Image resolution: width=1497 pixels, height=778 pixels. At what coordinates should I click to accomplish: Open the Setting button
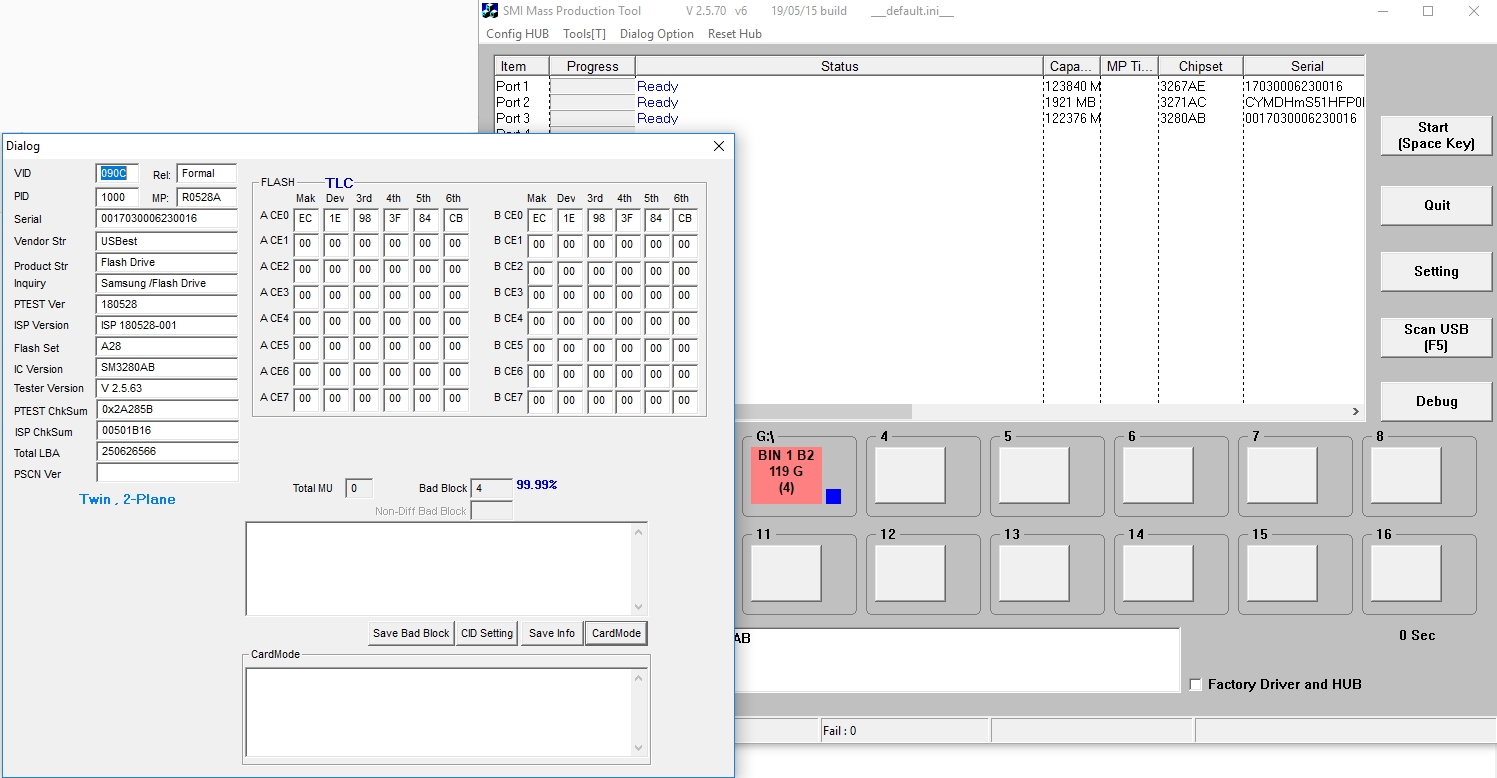pos(1436,271)
